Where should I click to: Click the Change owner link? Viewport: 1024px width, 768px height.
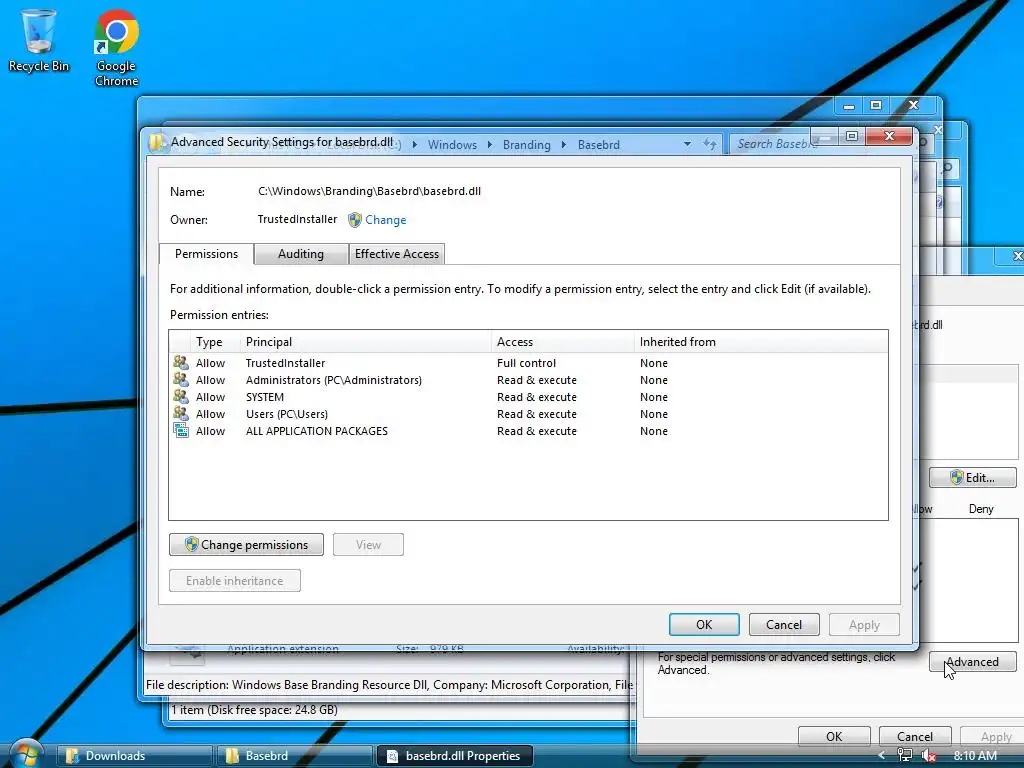tap(385, 220)
